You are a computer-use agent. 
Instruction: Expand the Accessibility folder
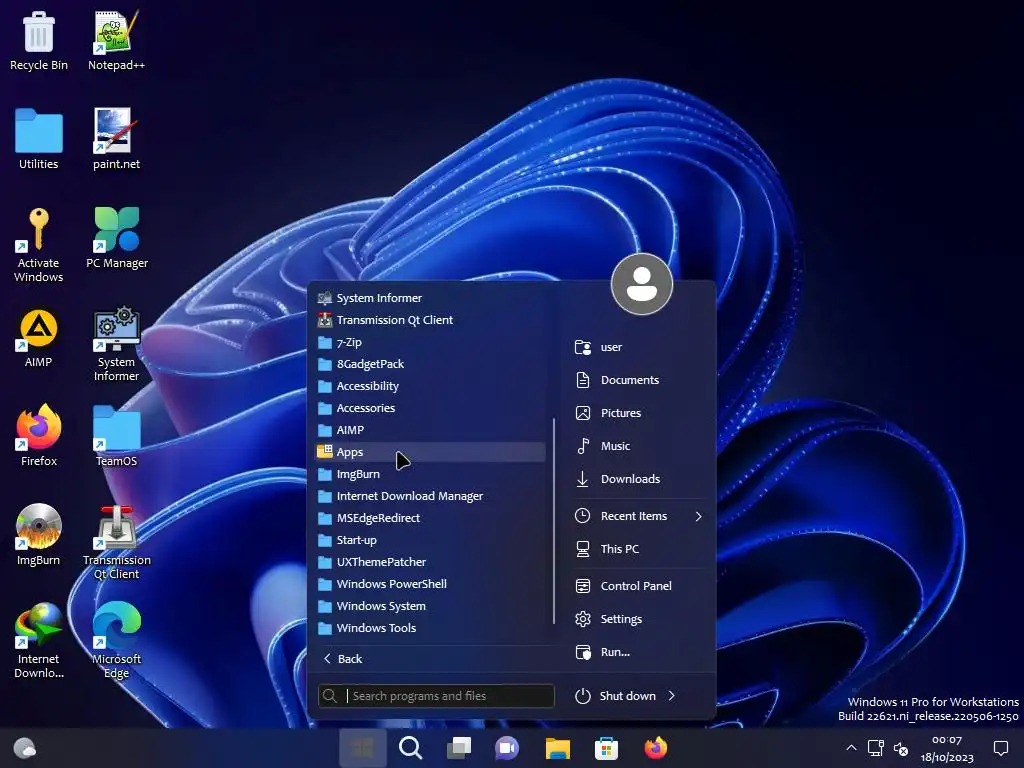430,387
